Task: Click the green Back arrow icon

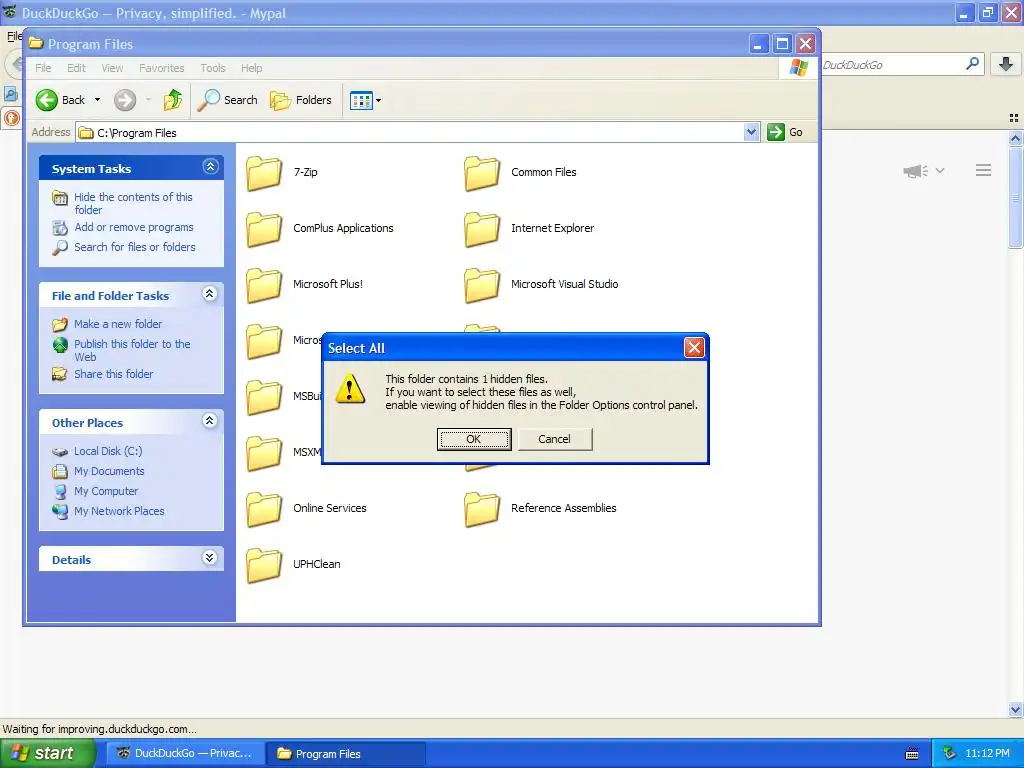Action: point(46,100)
